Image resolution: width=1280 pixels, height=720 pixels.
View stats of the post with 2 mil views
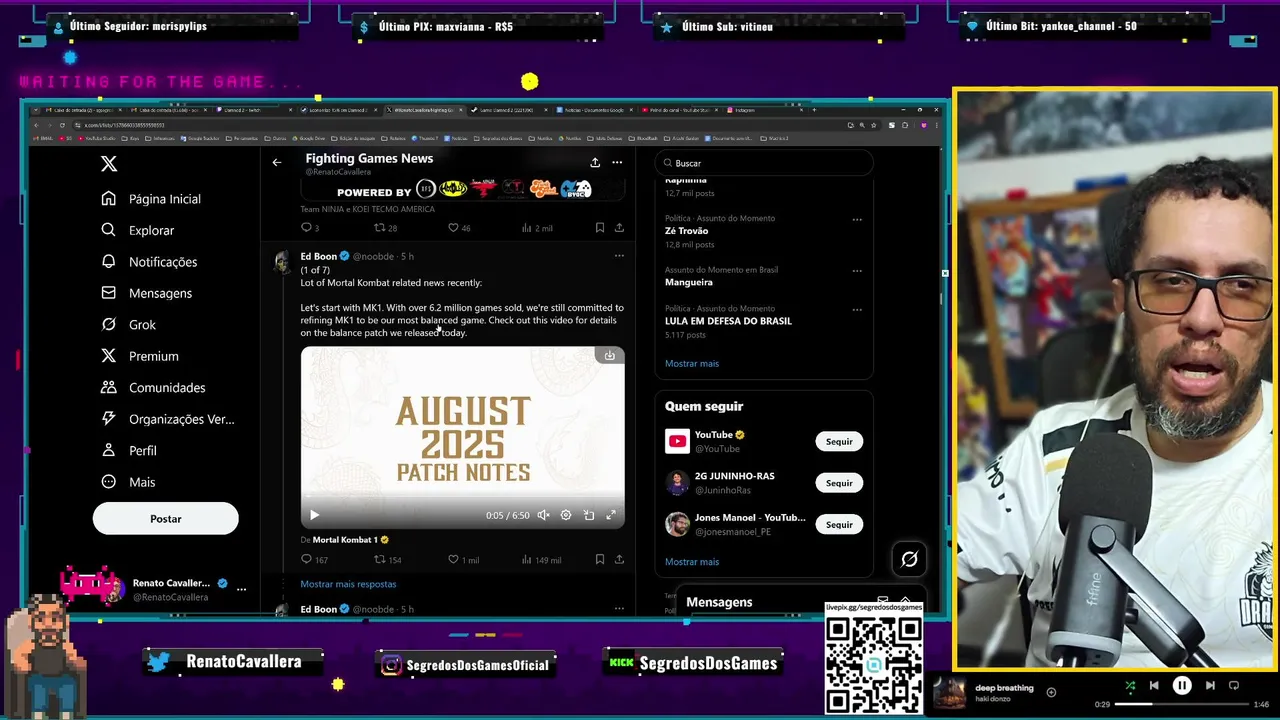coord(537,228)
